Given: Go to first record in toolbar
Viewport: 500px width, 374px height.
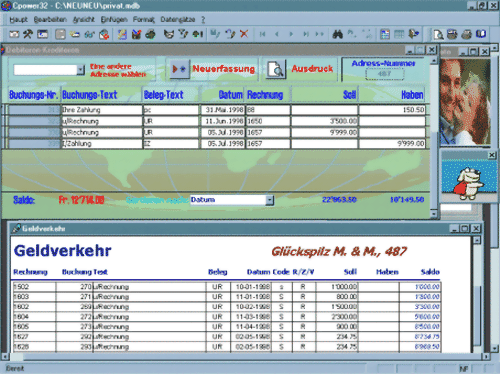Looking at the screenshot, I should 263,34.
